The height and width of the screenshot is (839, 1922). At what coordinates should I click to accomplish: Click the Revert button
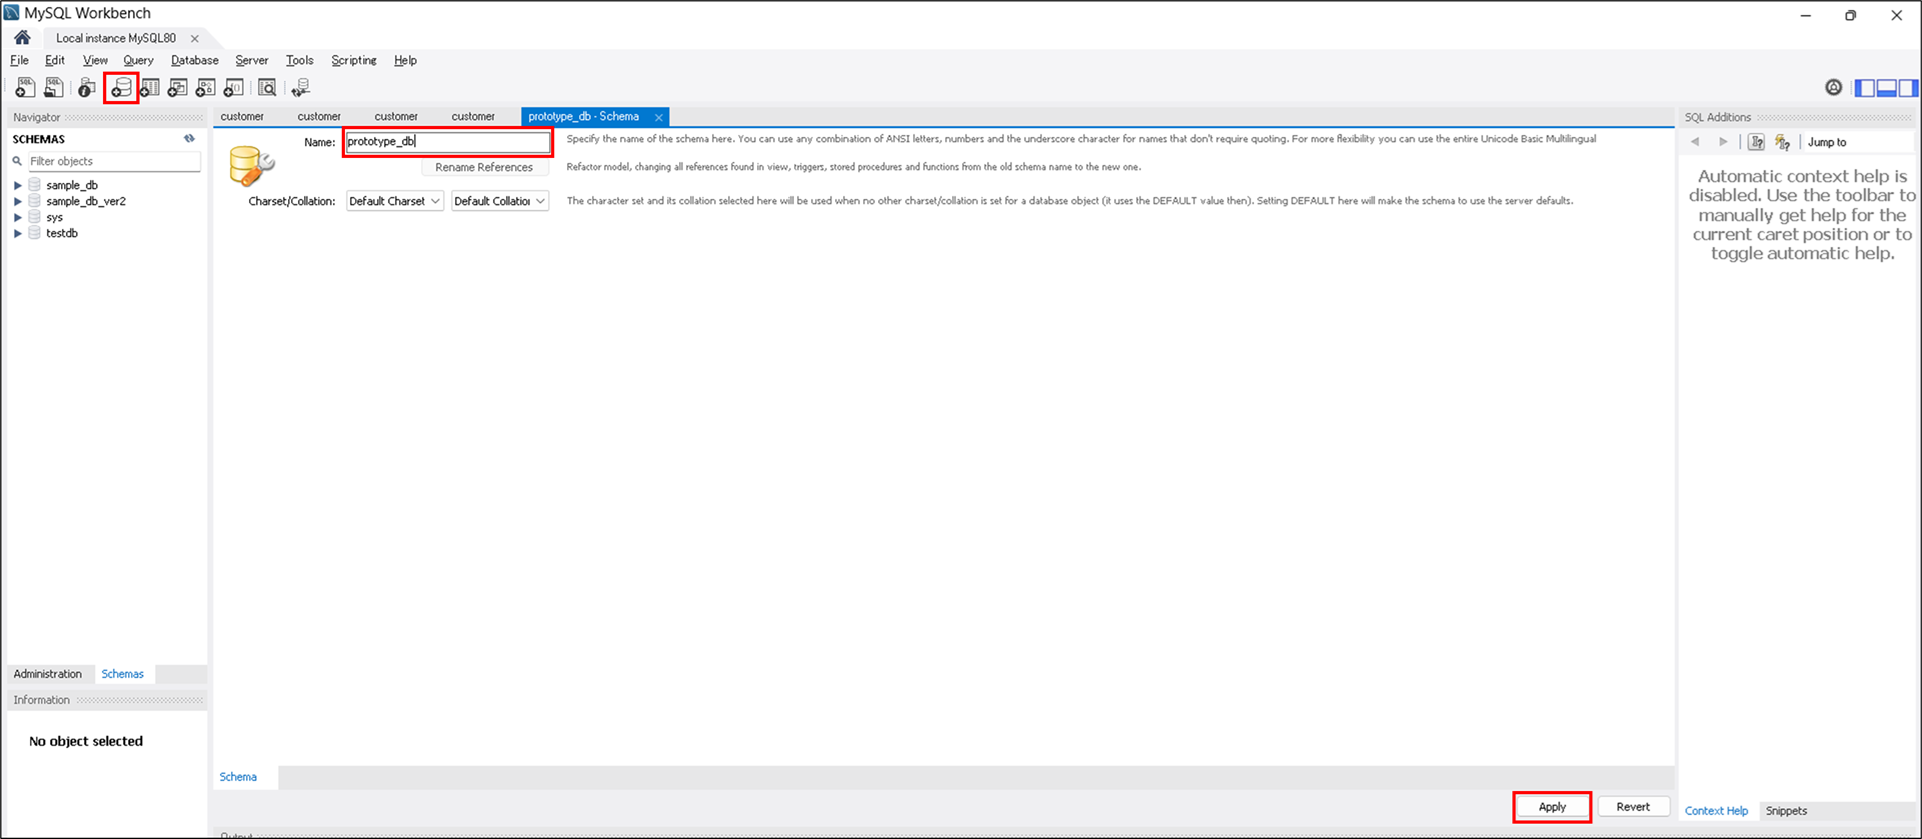(1633, 807)
